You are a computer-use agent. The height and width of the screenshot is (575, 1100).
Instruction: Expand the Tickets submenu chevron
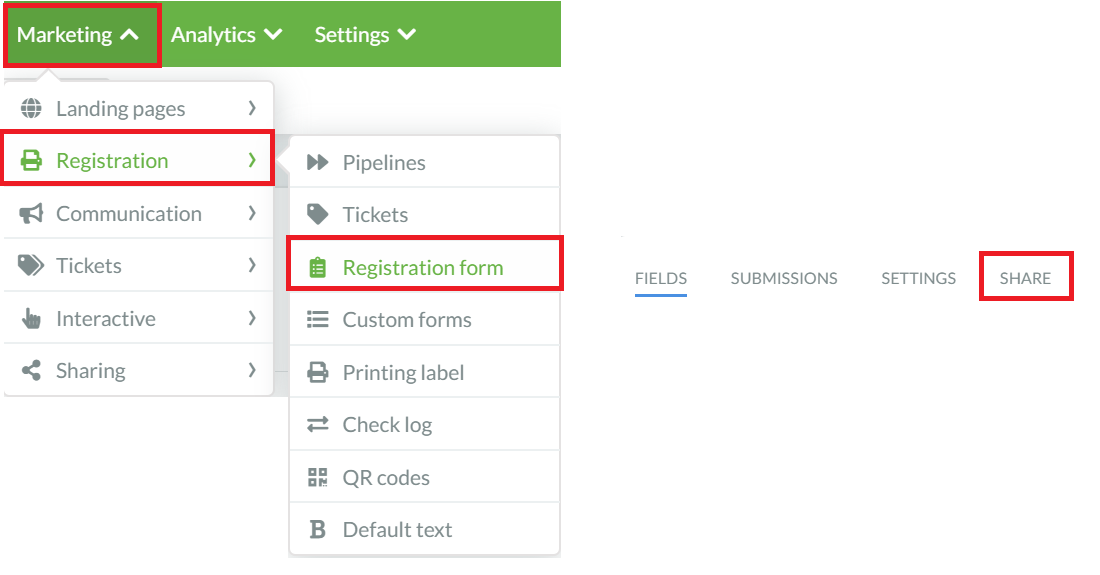tap(253, 265)
